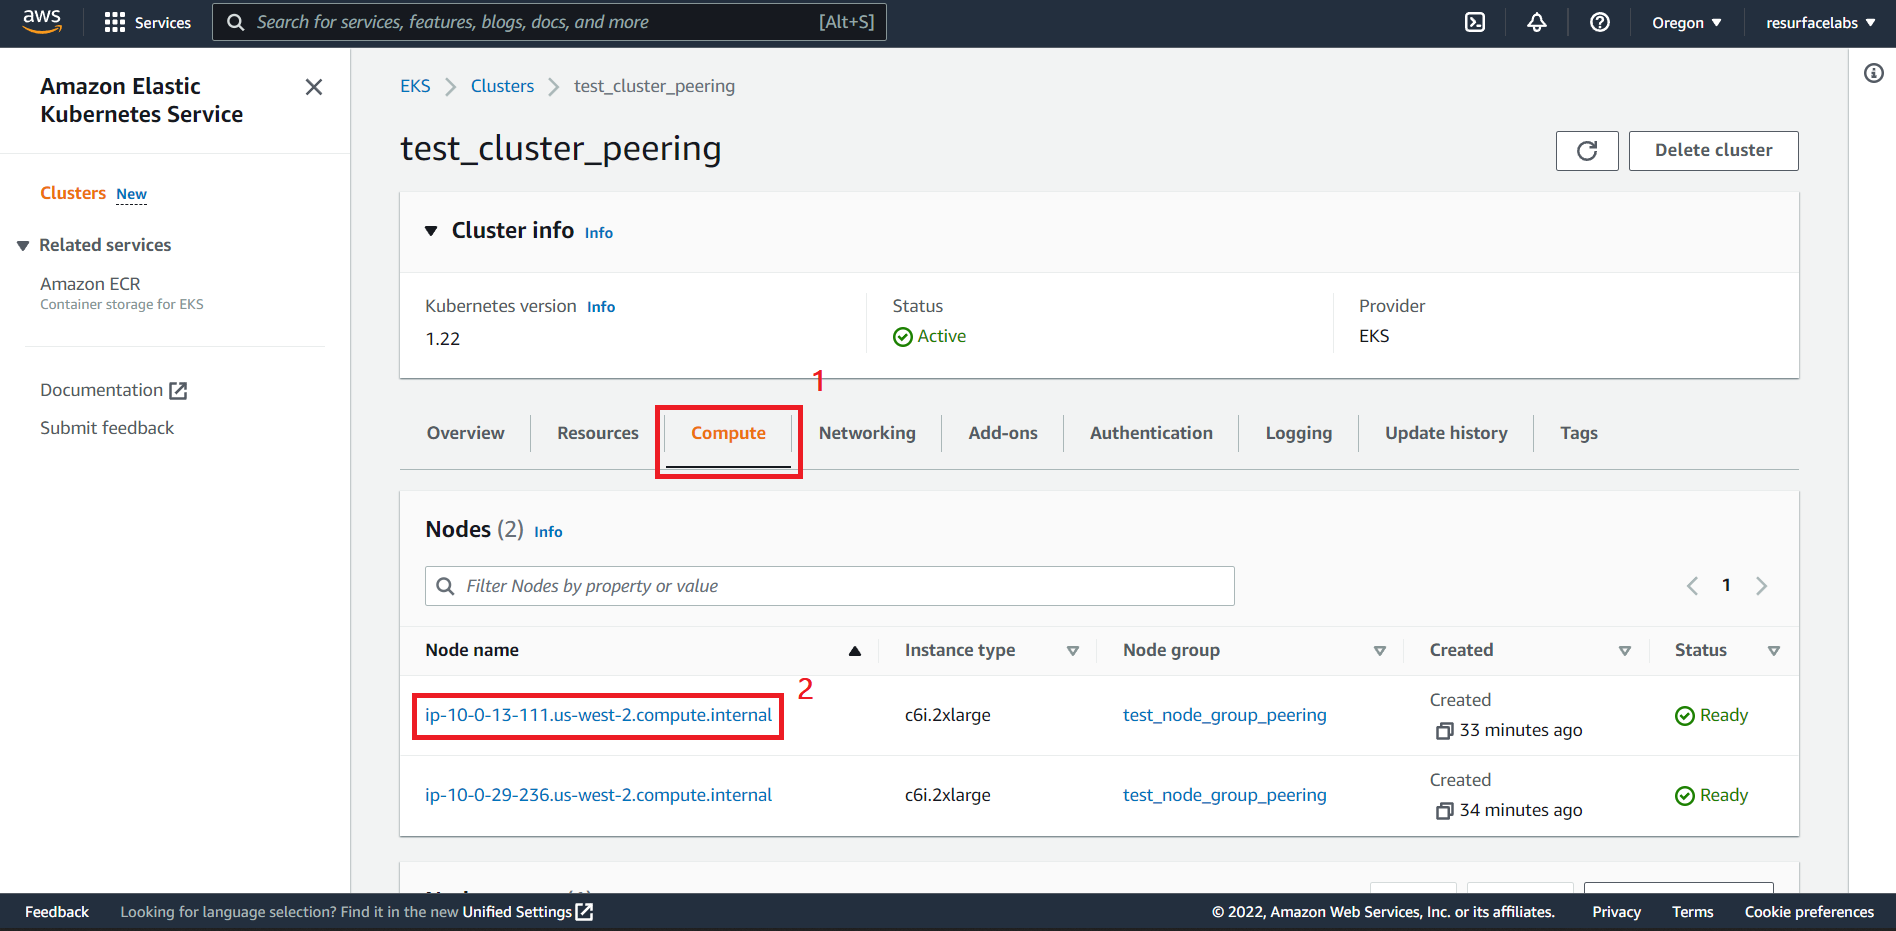Click the Delete cluster button
Viewport: 1896px width, 931px height.
point(1713,151)
